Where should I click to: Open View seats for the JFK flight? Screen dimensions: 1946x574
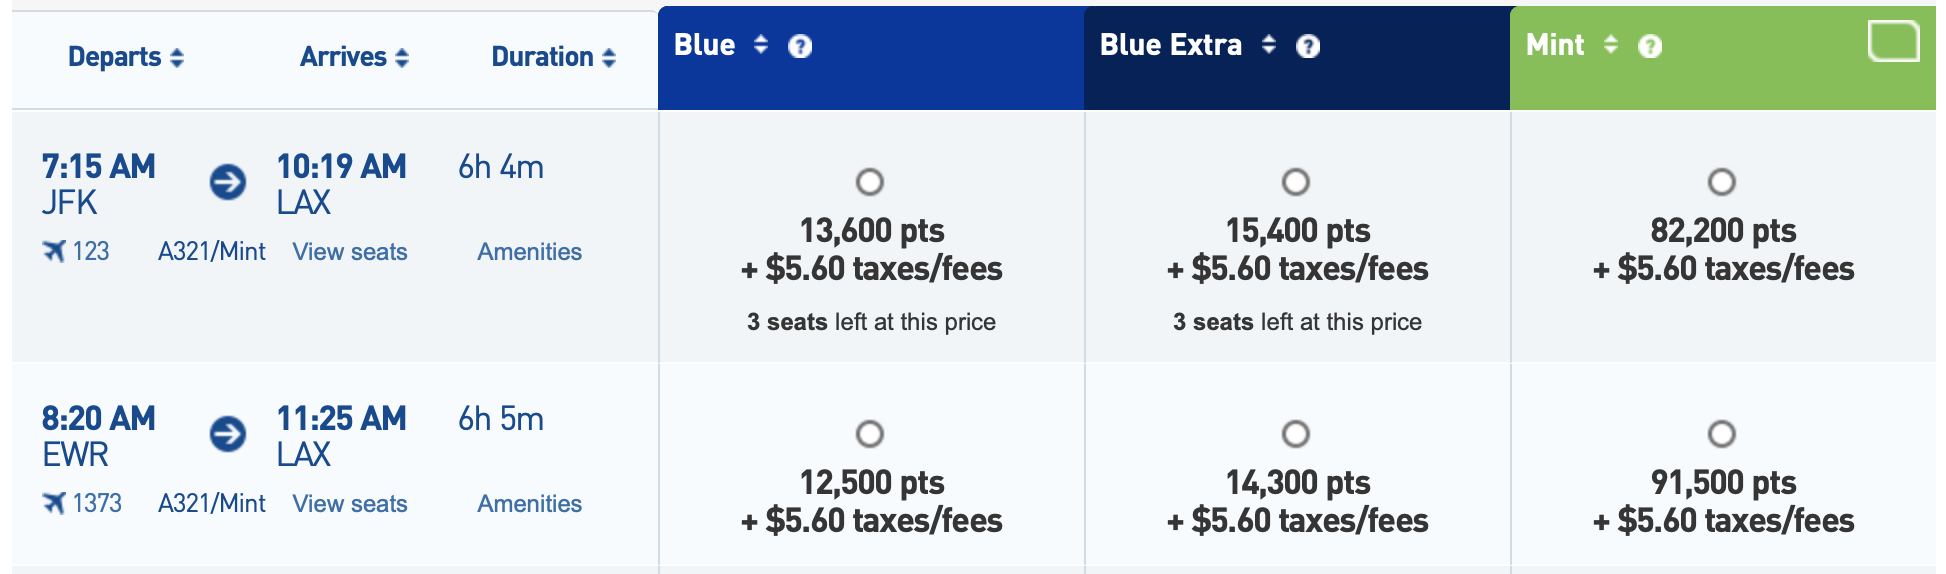click(x=350, y=252)
